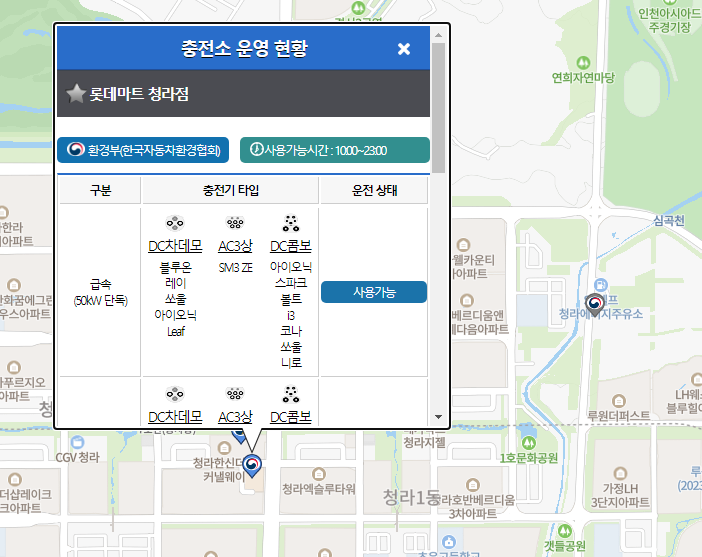Click 더샵레이크 apartment building icon
This screenshot has height=557, width=702.
tap(15, 479)
